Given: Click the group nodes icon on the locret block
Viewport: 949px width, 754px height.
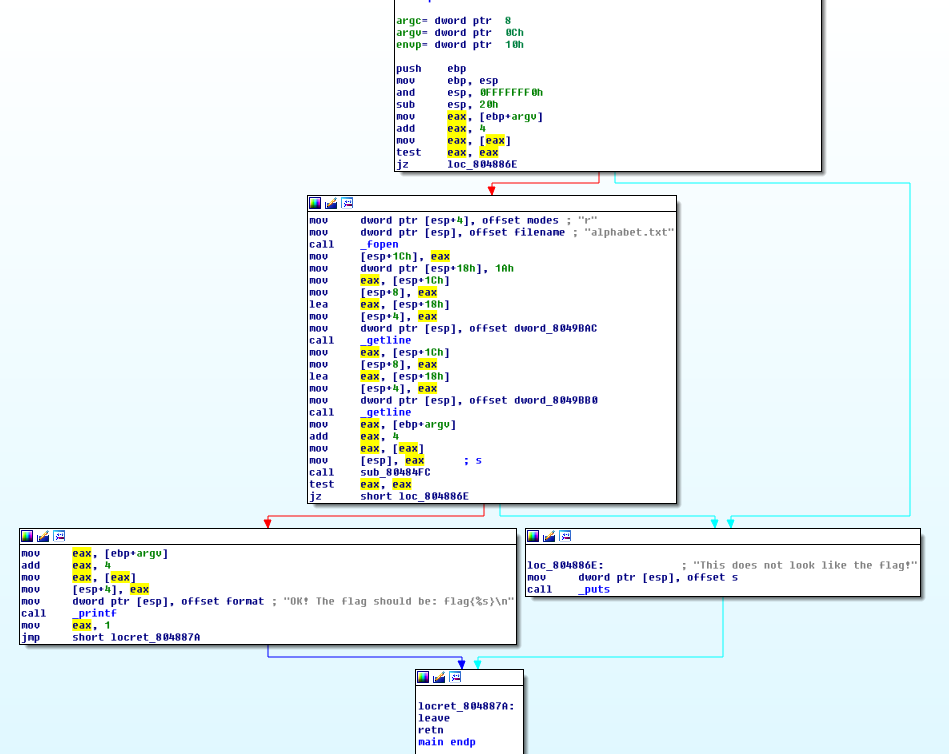Looking at the screenshot, I should pyautogui.click(x=455, y=677).
